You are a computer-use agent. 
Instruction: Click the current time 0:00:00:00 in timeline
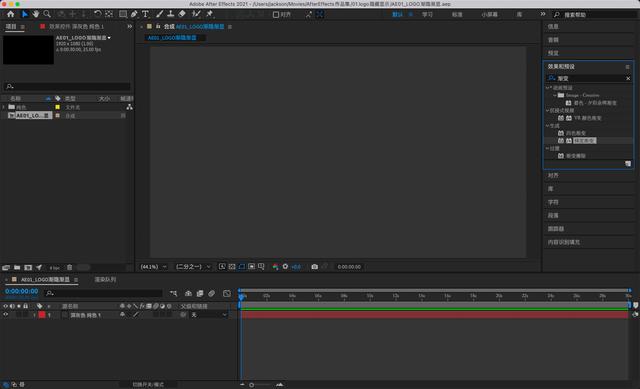click(x=22, y=291)
